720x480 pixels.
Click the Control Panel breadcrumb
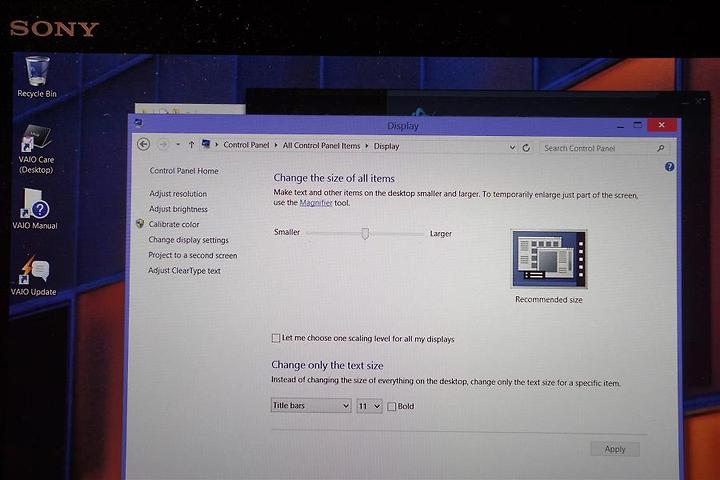pyautogui.click(x=246, y=145)
